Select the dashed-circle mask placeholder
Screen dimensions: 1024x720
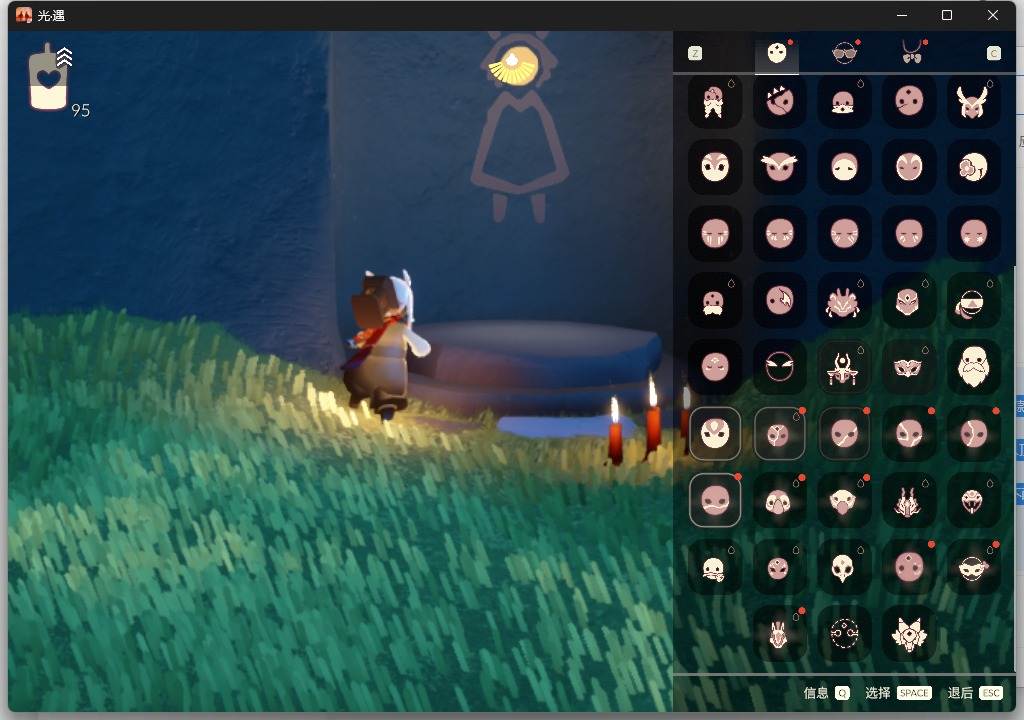(844, 634)
